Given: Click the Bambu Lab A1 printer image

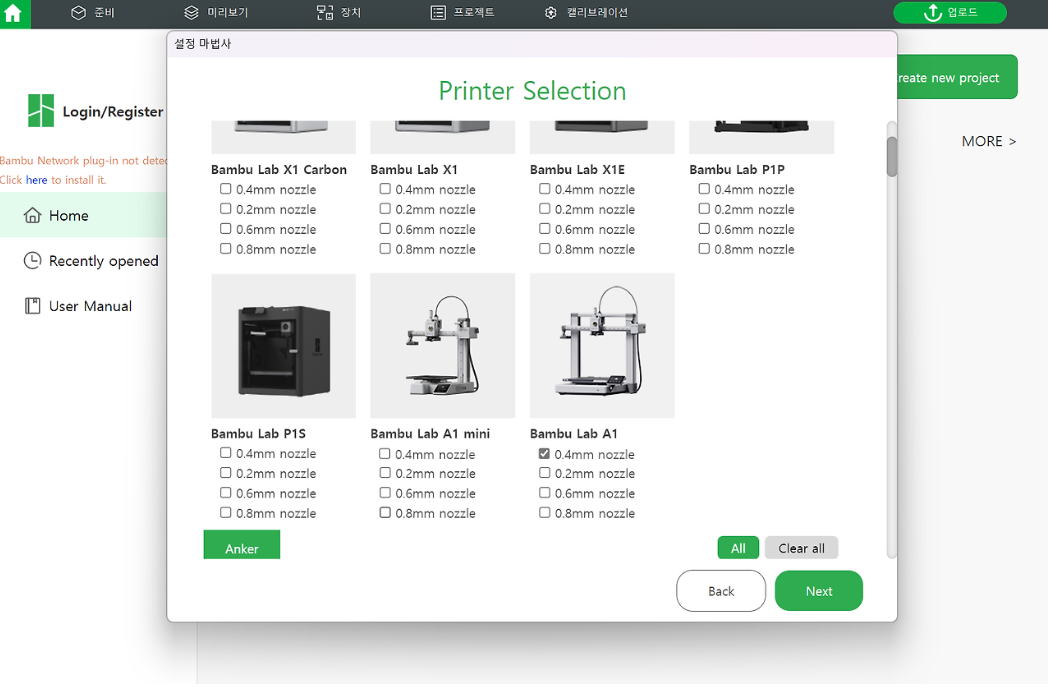Looking at the screenshot, I should (x=602, y=346).
